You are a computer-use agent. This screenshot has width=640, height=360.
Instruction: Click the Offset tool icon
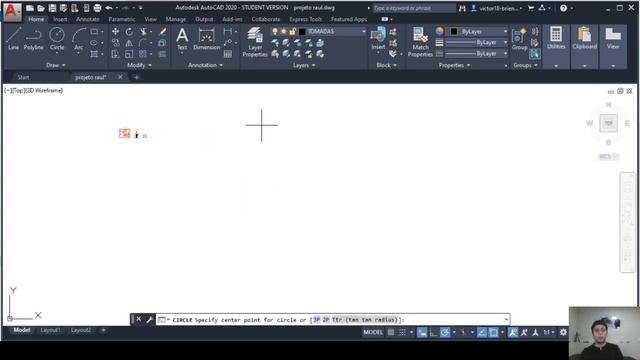click(162, 53)
